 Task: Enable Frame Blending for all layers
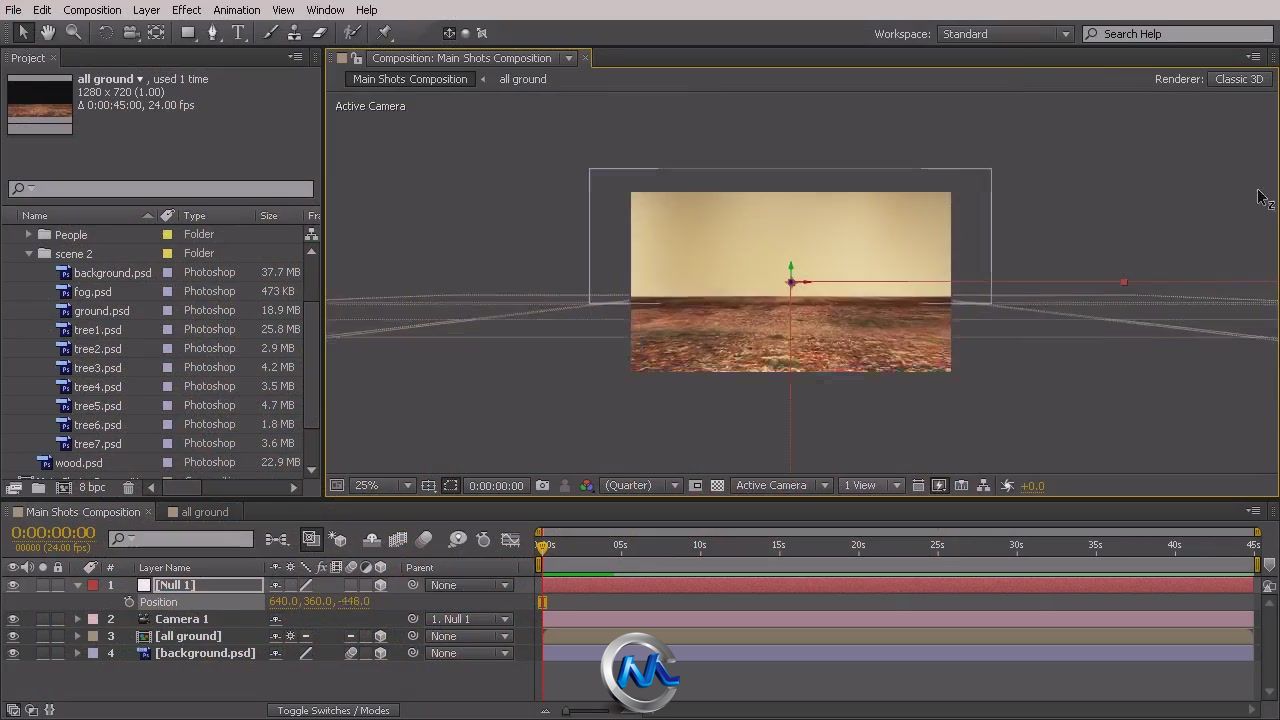click(398, 540)
